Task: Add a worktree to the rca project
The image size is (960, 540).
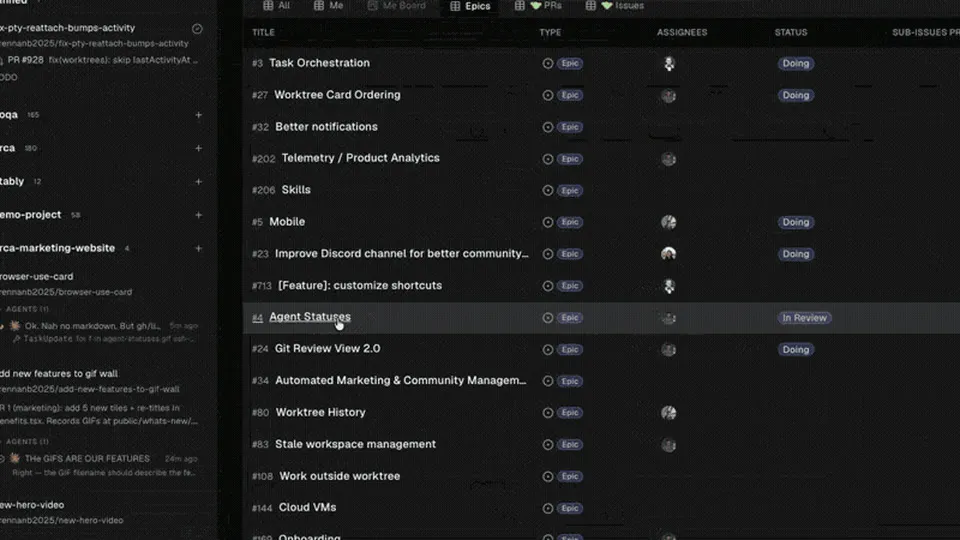Action: pyautogui.click(x=198, y=148)
